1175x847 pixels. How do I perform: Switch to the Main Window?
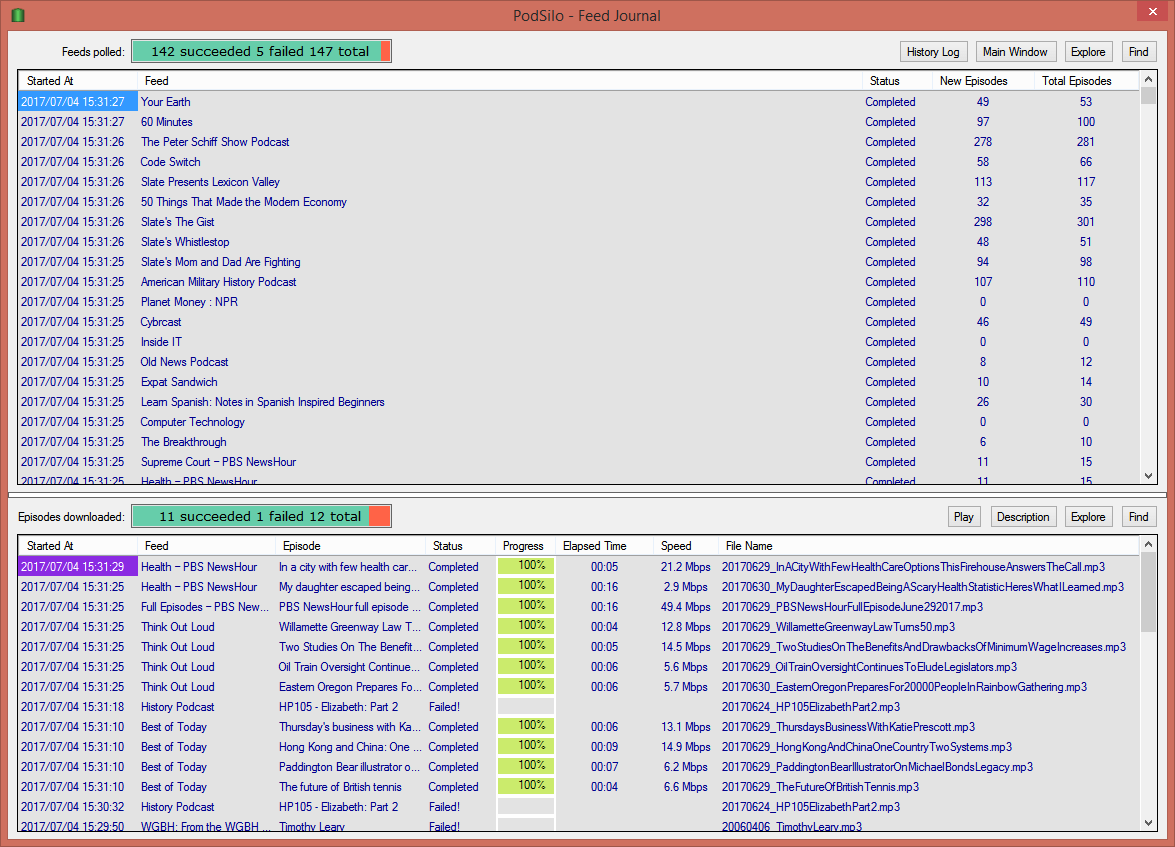click(1016, 51)
